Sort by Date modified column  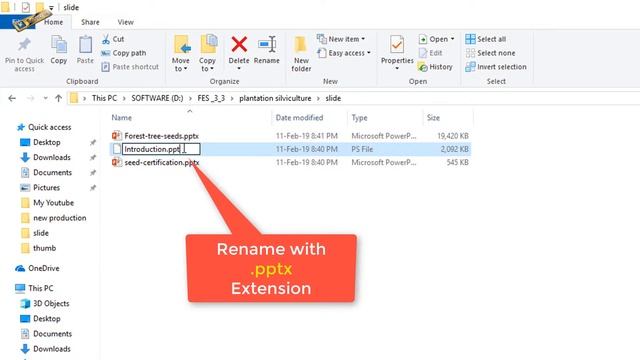[x=299, y=118]
